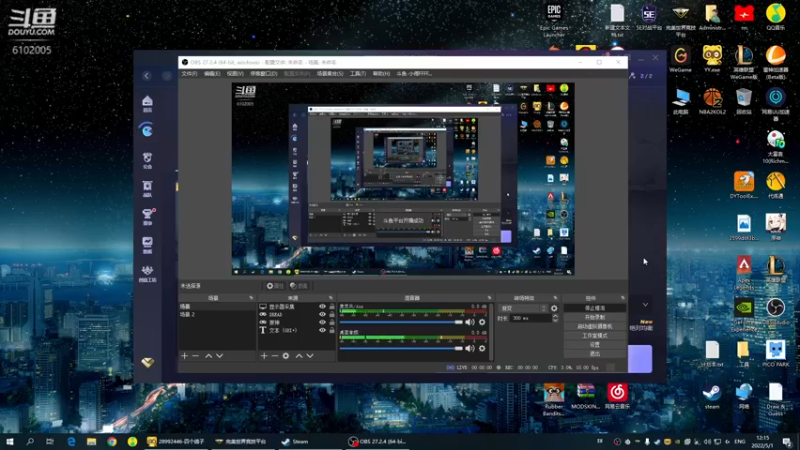
Task: Toggle visibility eye for 文本 (GDI+) source
Action: point(322,330)
